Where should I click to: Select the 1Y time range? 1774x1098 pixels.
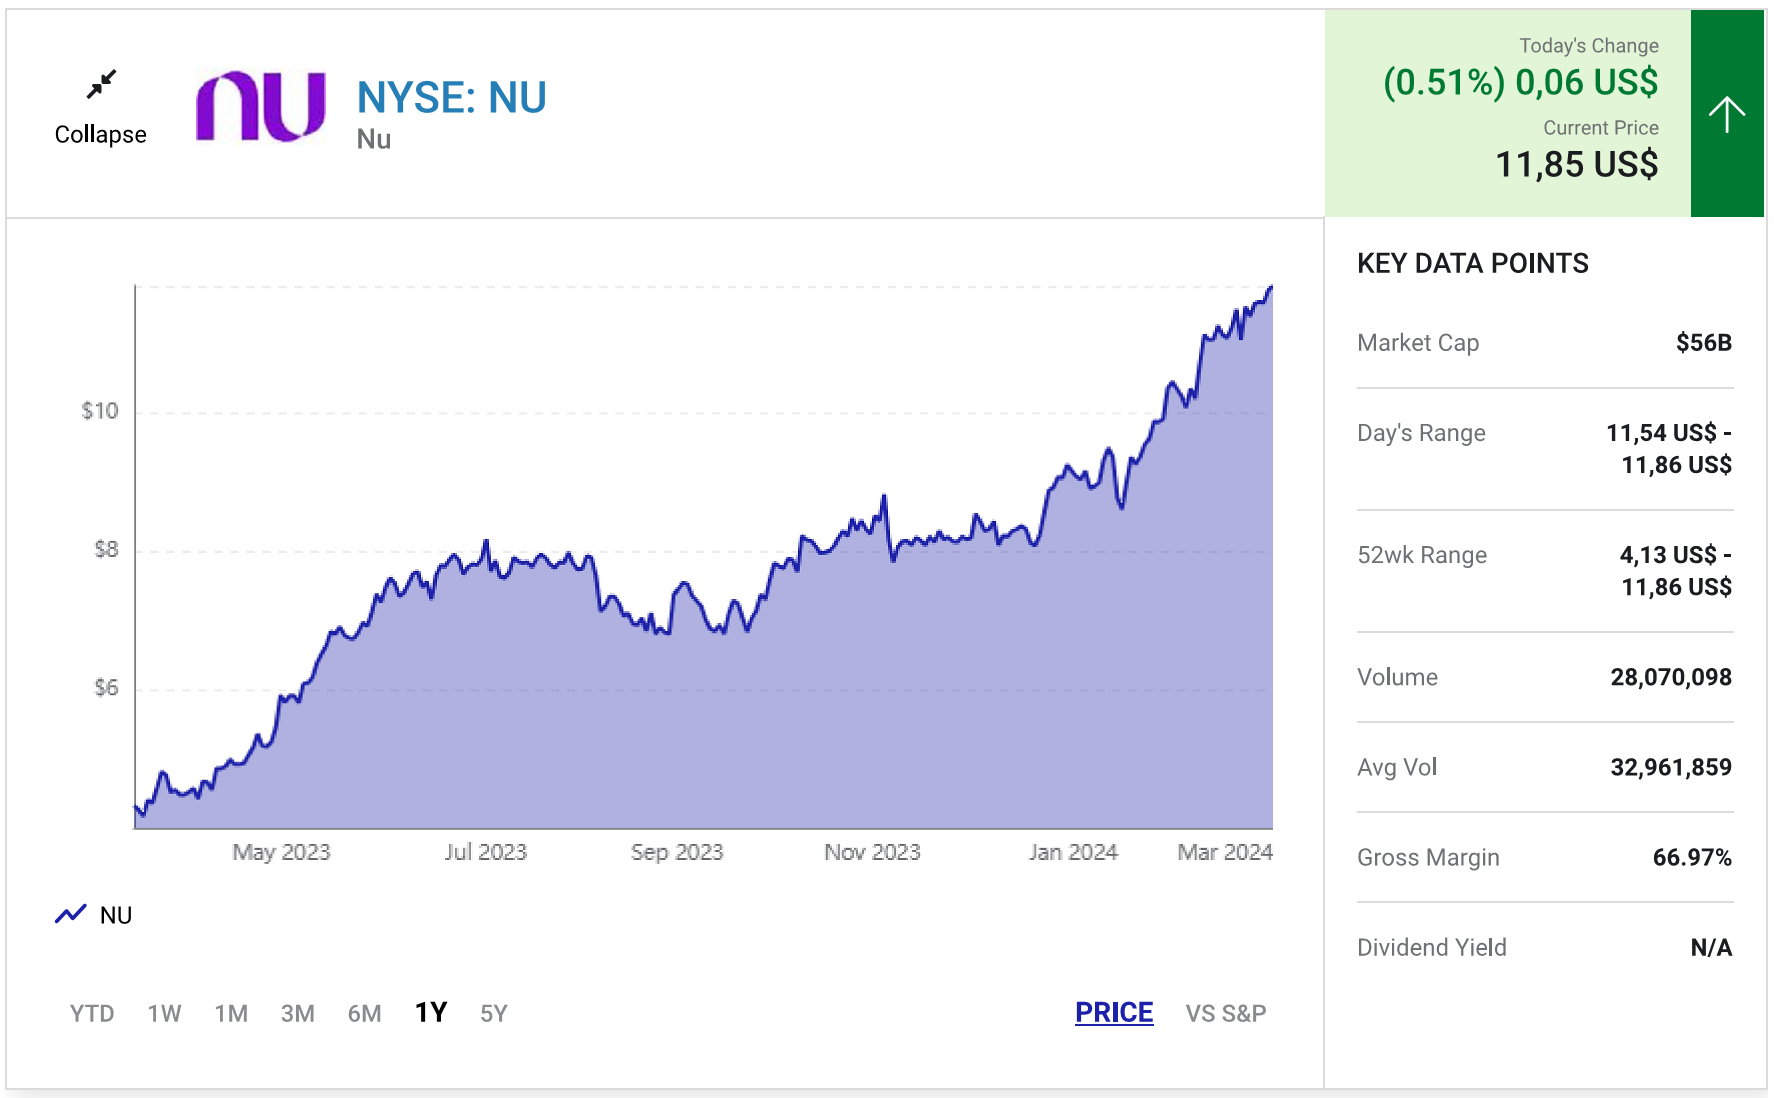(431, 1012)
